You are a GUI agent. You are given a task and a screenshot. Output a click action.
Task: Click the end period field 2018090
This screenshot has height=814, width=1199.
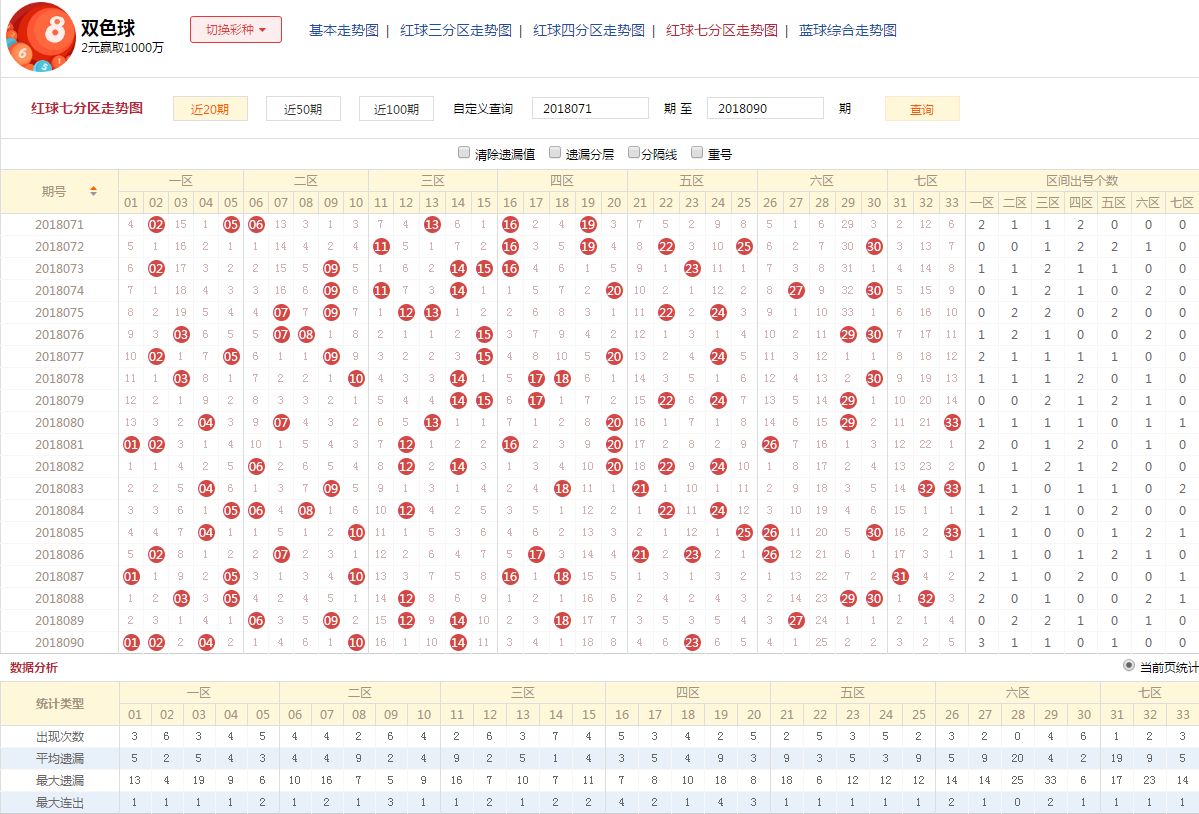[x=765, y=109]
